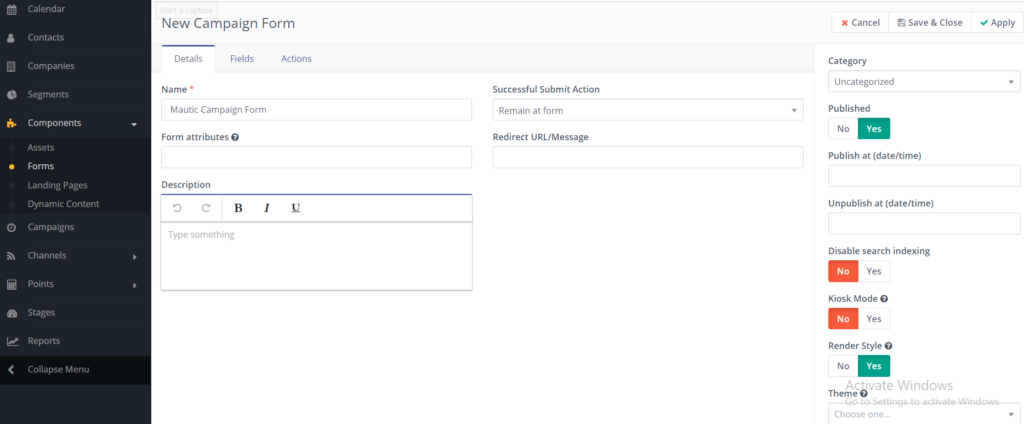The image size is (1024, 424).
Task: Click the Companies building icon
Action: 11,66
